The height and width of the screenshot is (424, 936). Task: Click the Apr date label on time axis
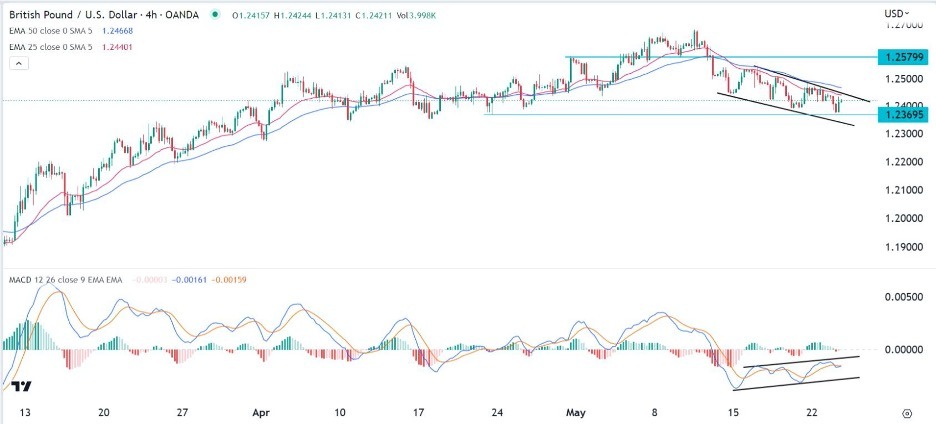pyautogui.click(x=261, y=411)
